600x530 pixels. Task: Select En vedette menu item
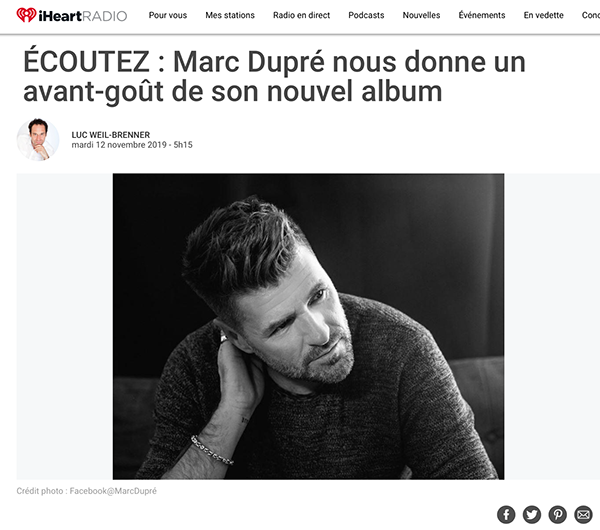pyautogui.click(x=543, y=15)
